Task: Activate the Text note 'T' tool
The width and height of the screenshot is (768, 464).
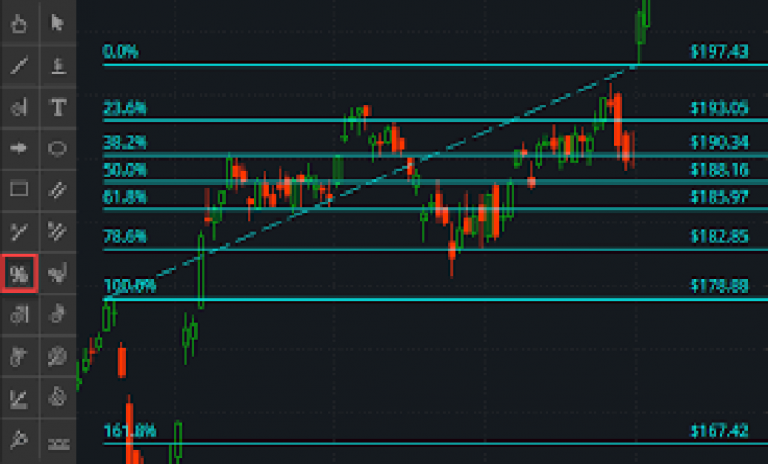Action: [x=57, y=107]
